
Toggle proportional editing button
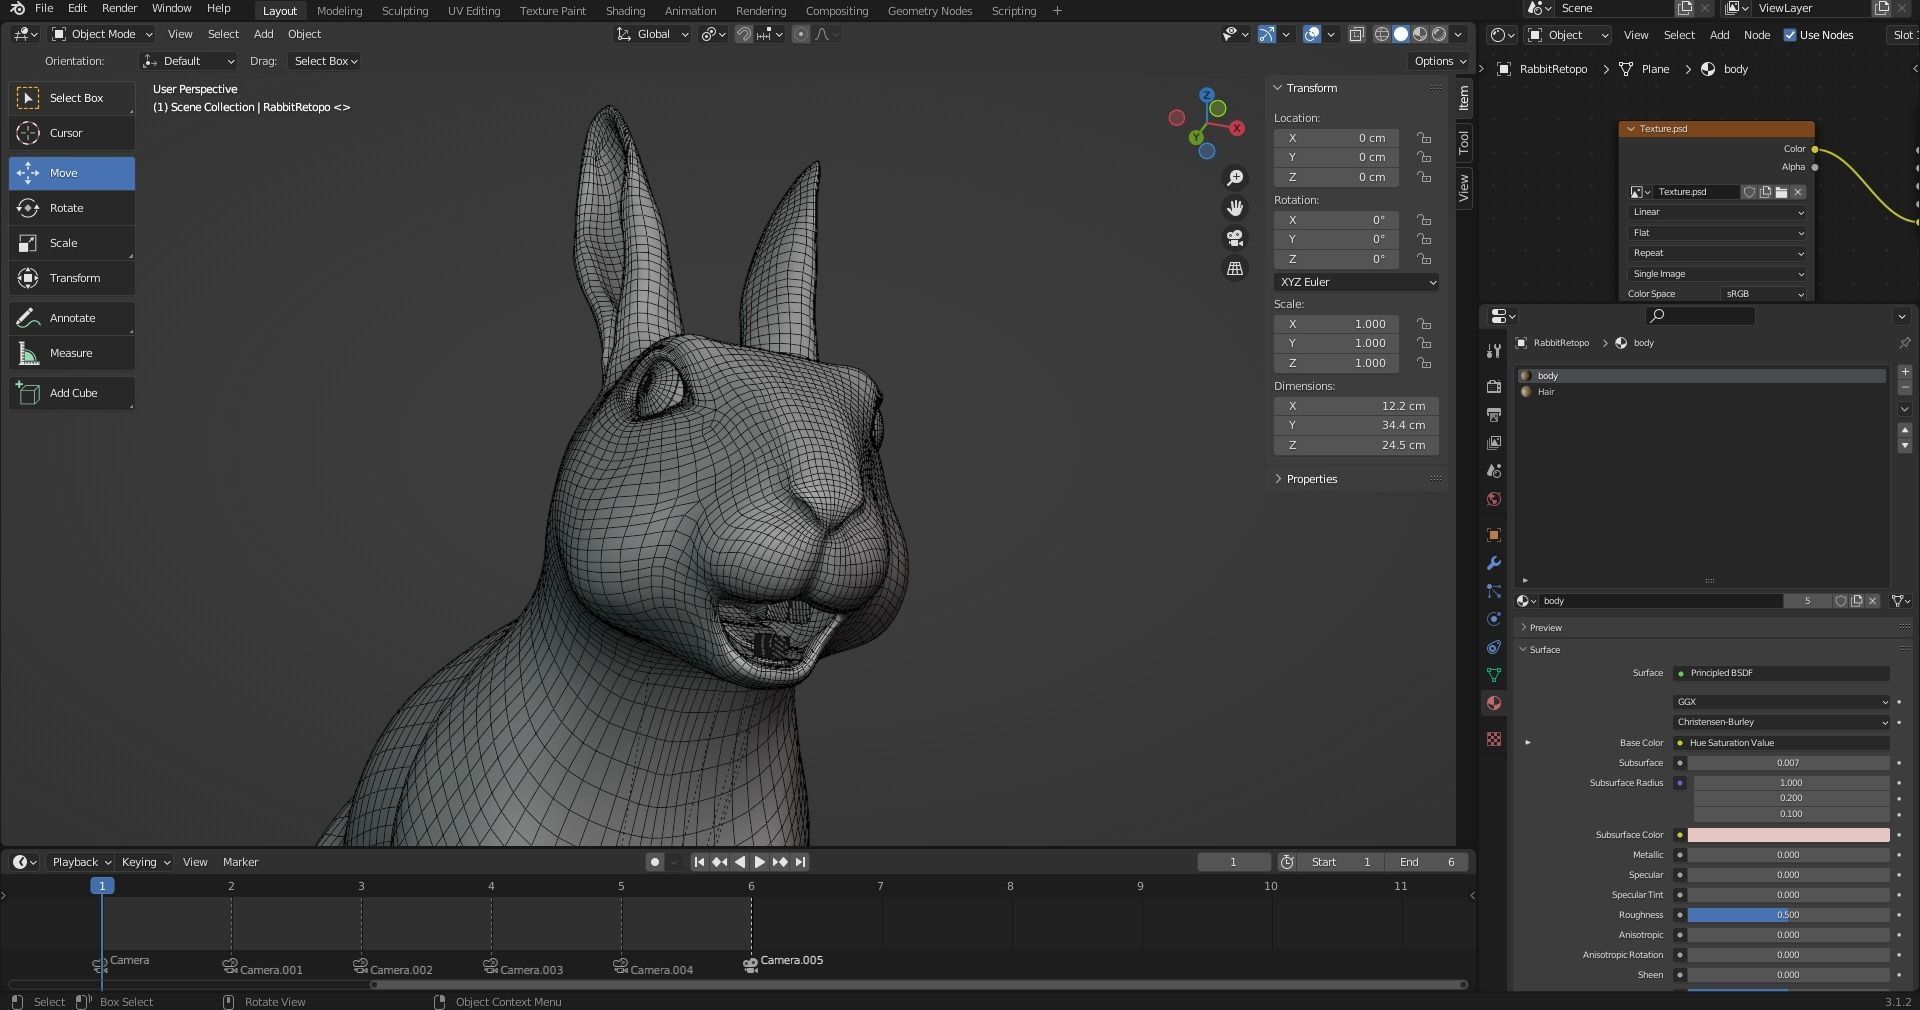800,34
